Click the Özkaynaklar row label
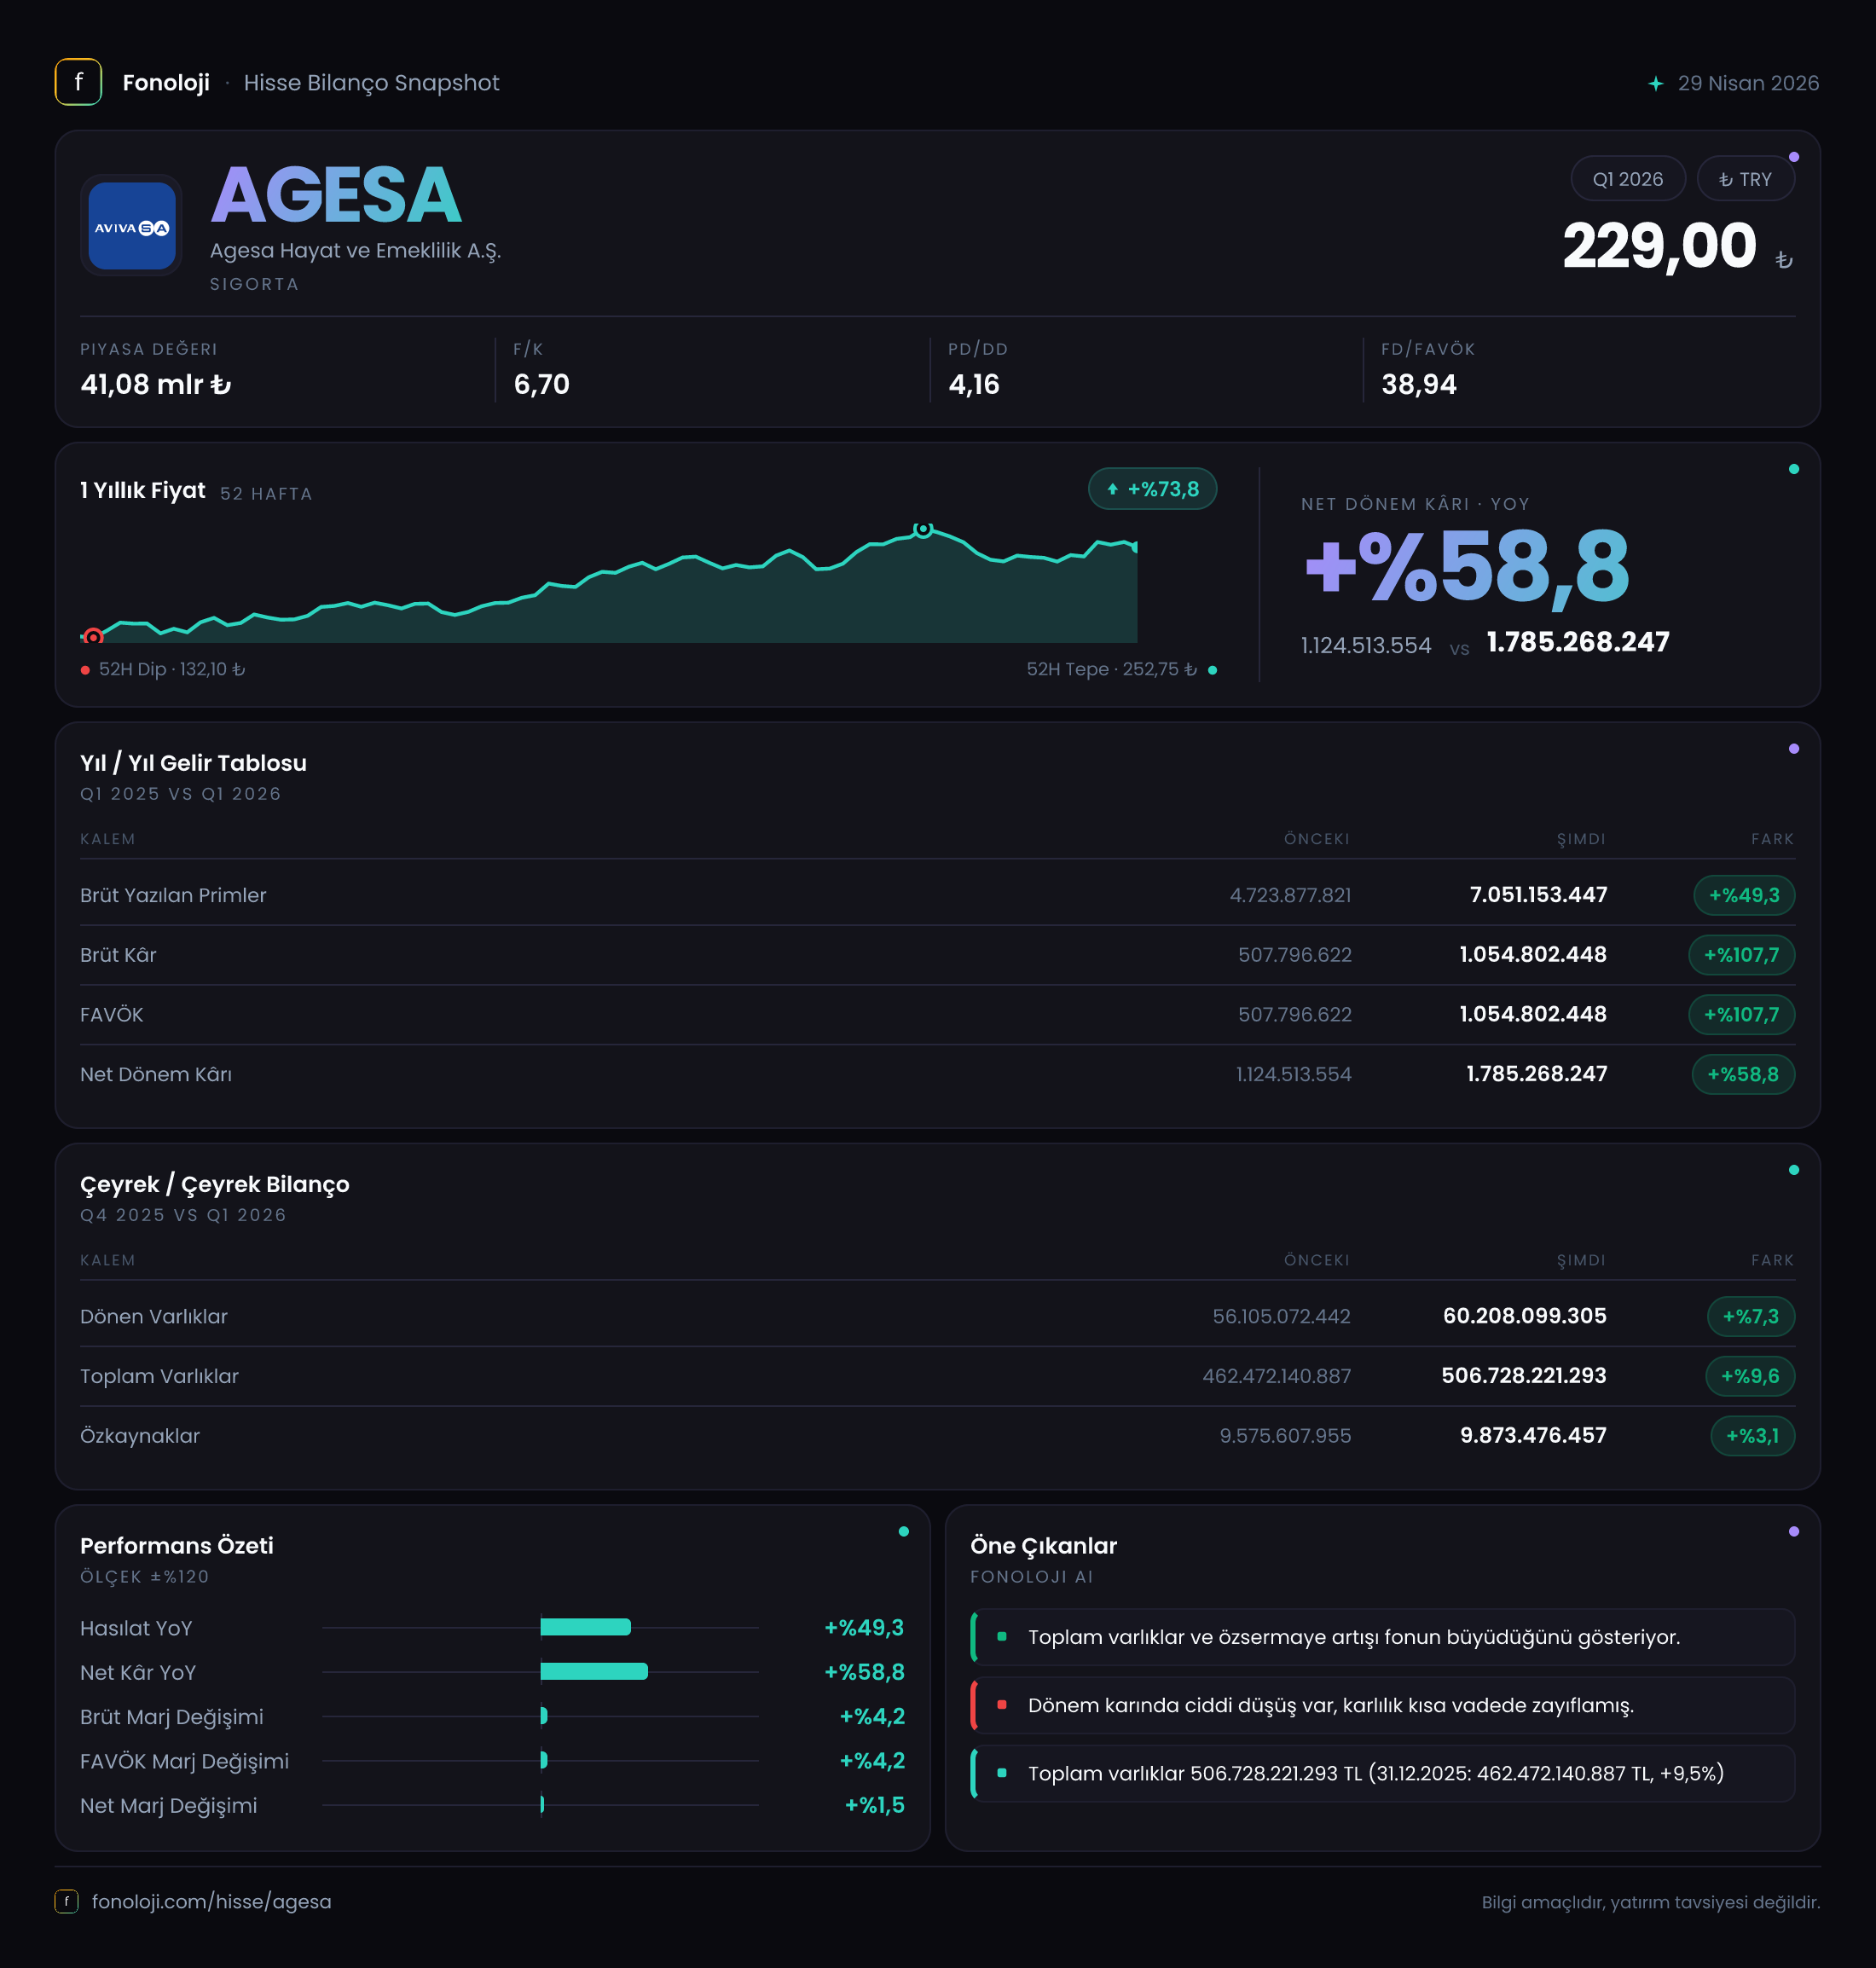 click(140, 1436)
